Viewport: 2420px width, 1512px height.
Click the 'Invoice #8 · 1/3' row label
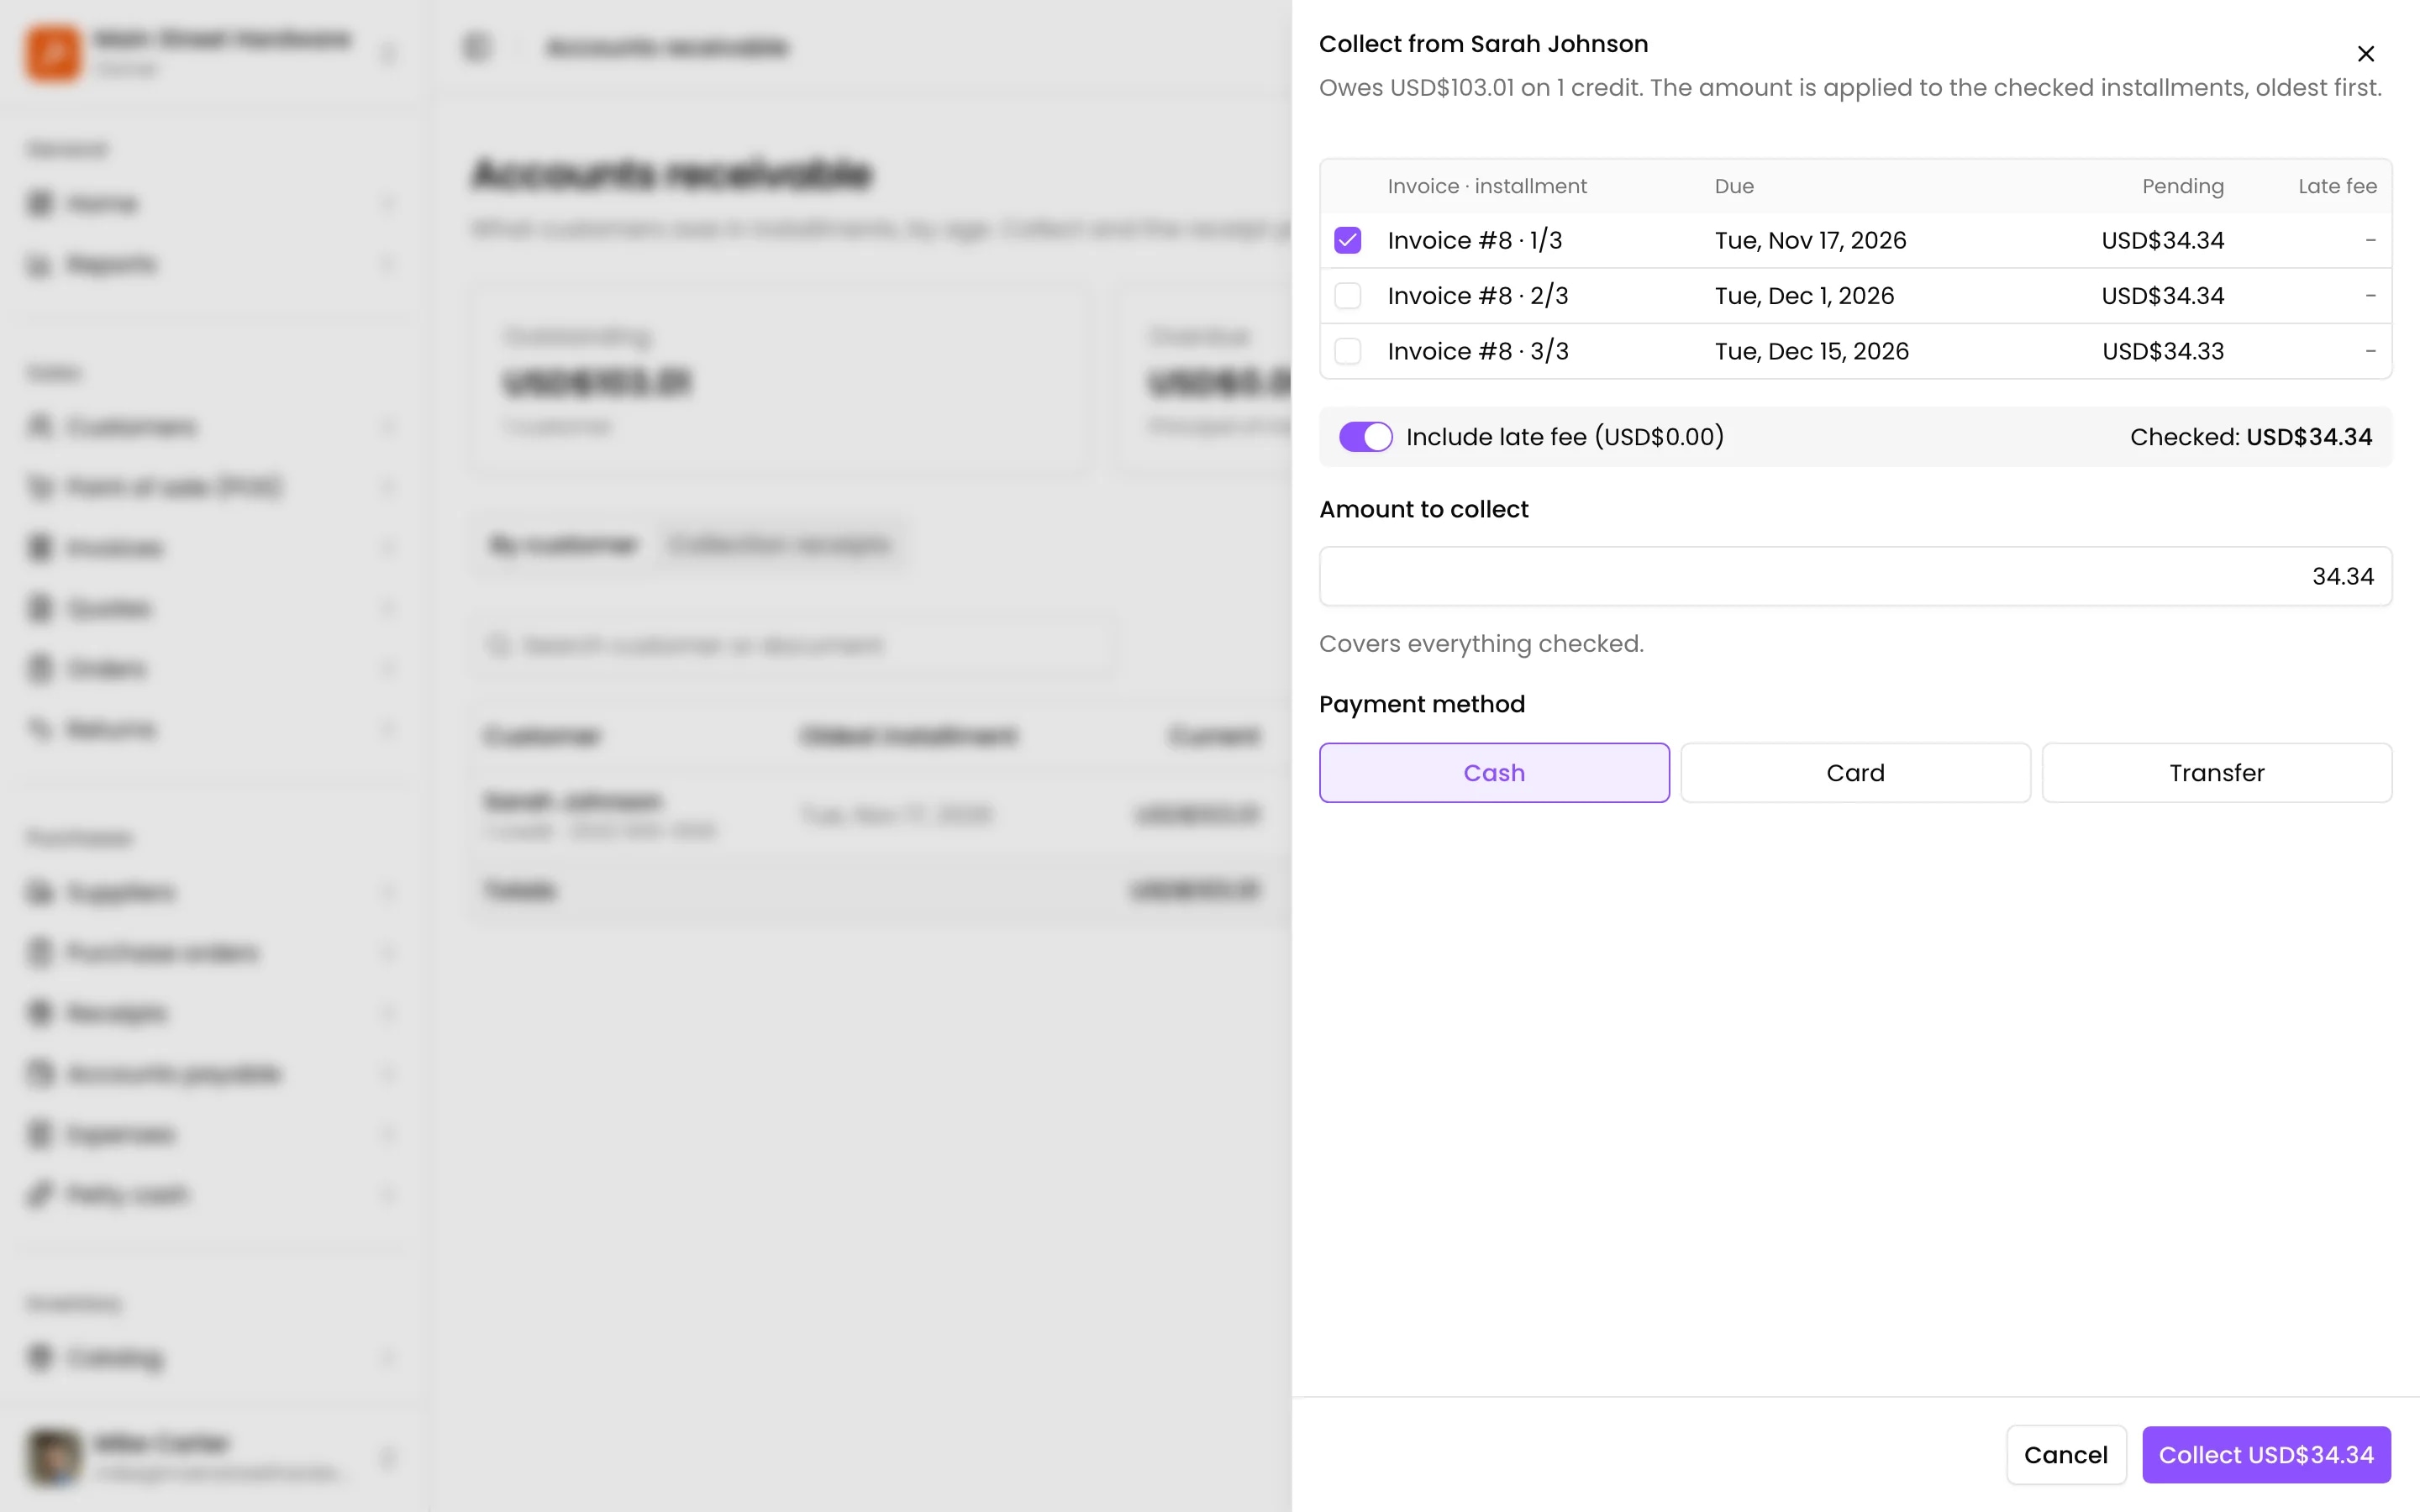pos(1474,241)
